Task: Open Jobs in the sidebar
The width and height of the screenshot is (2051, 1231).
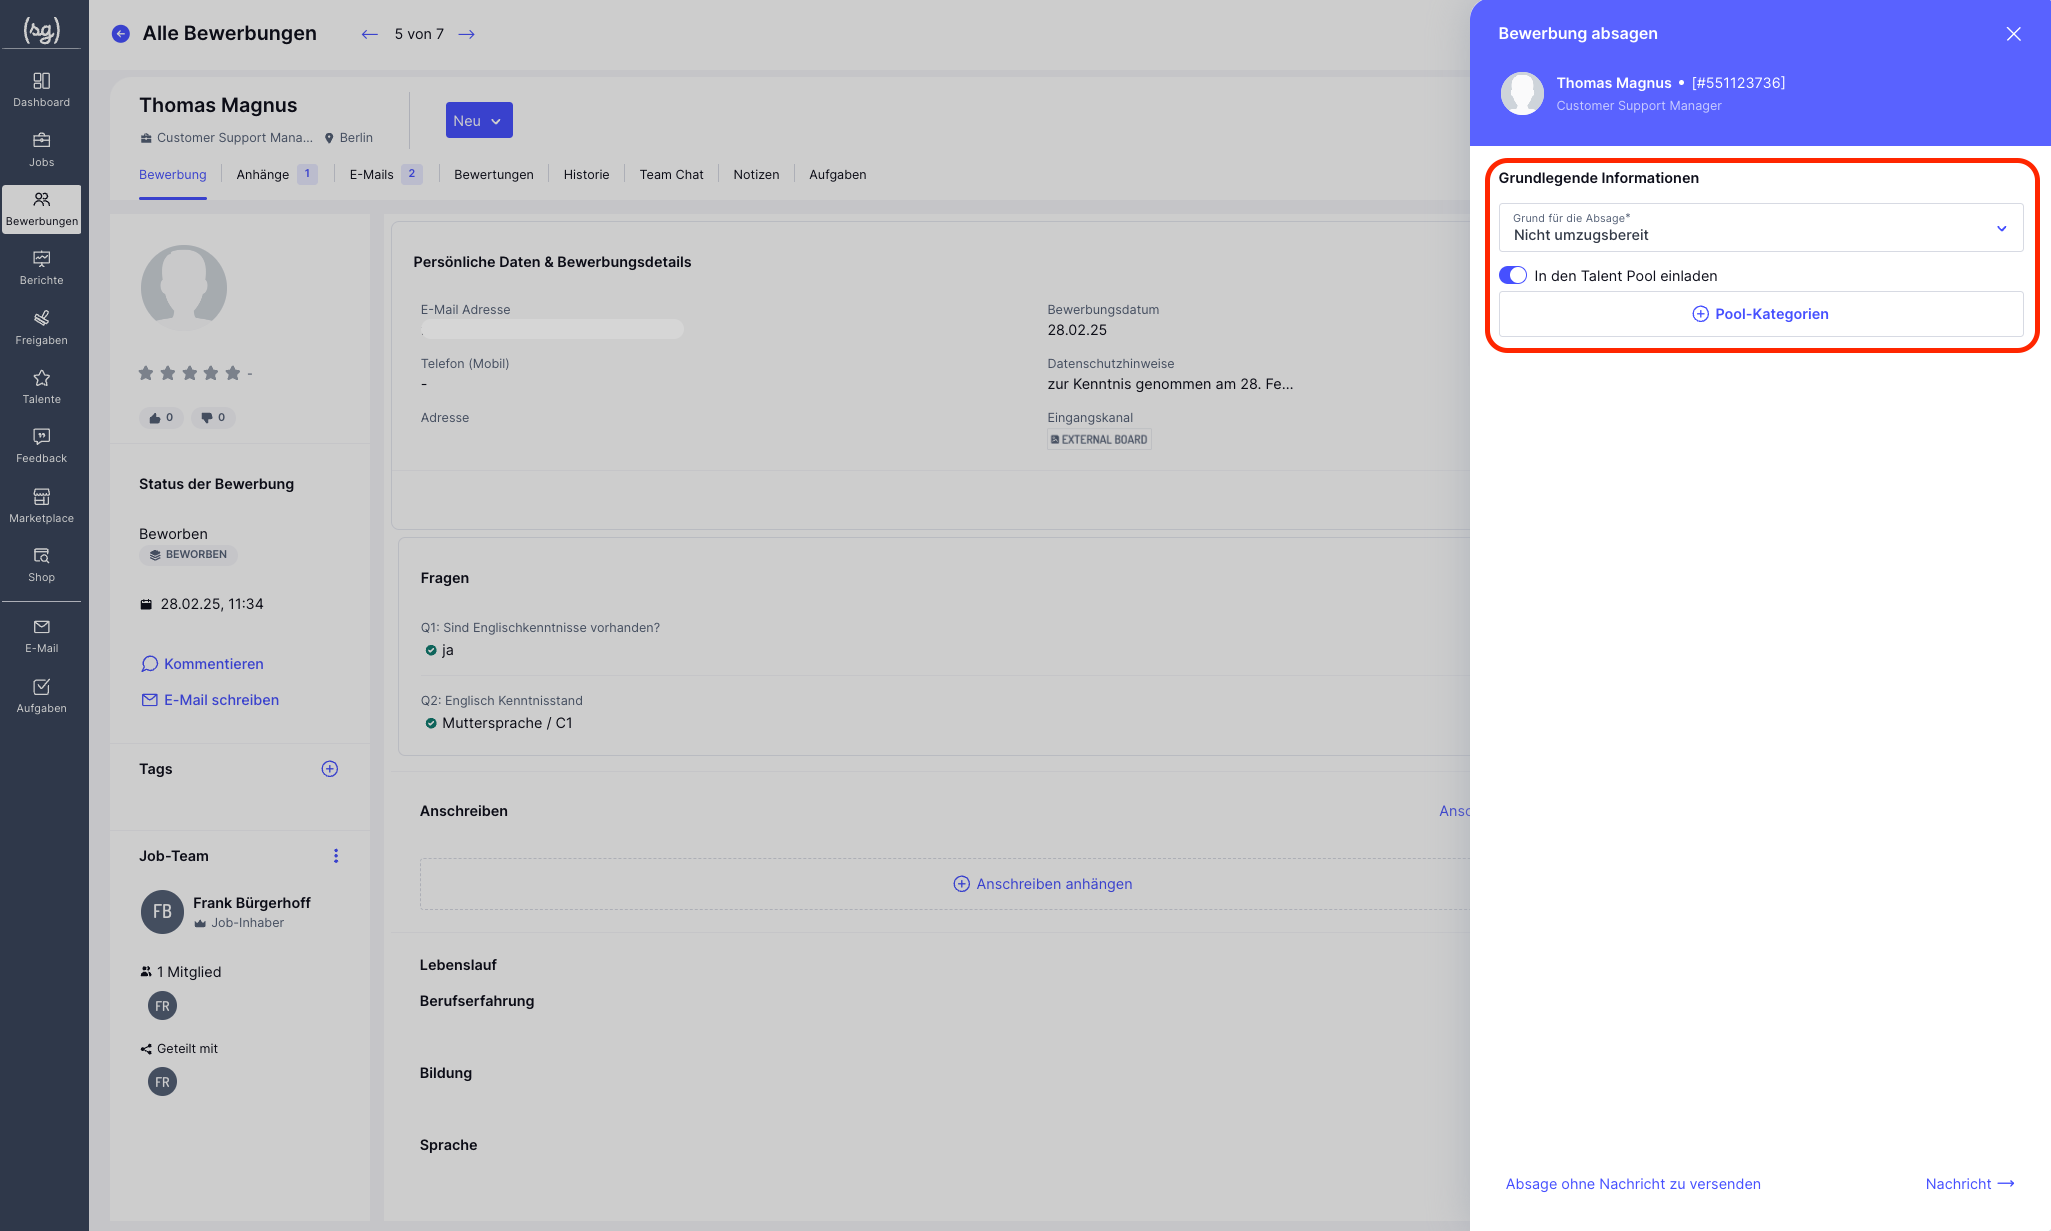Action: pyautogui.click(x=41, y=150)
